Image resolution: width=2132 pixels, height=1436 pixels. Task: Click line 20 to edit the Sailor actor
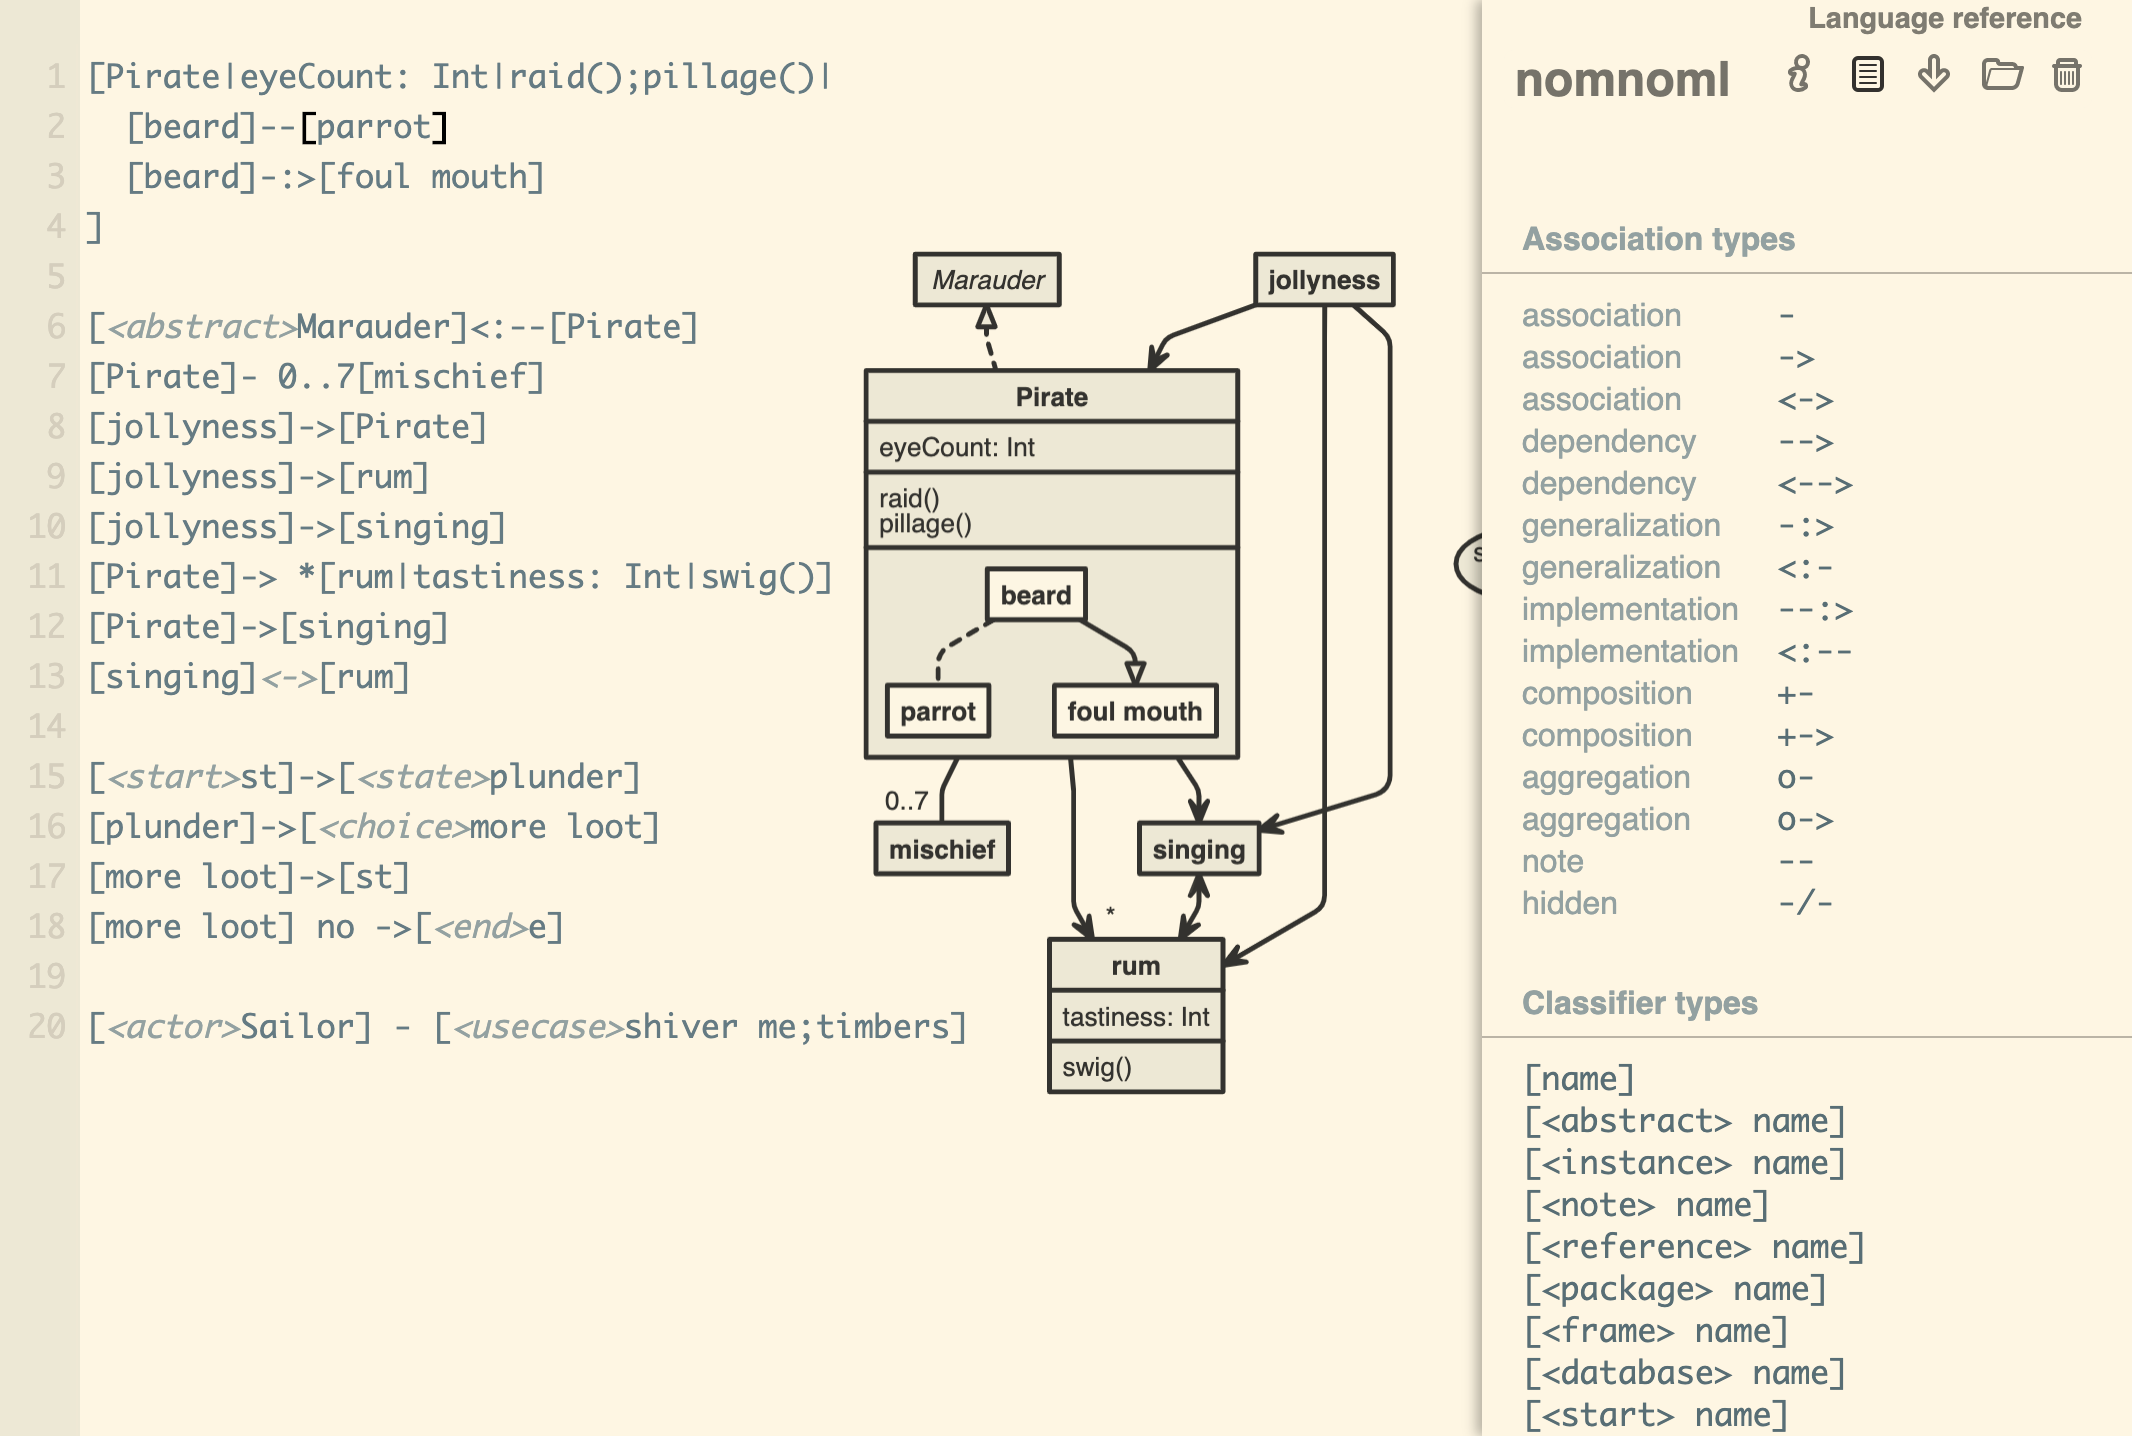[528, 1025]
